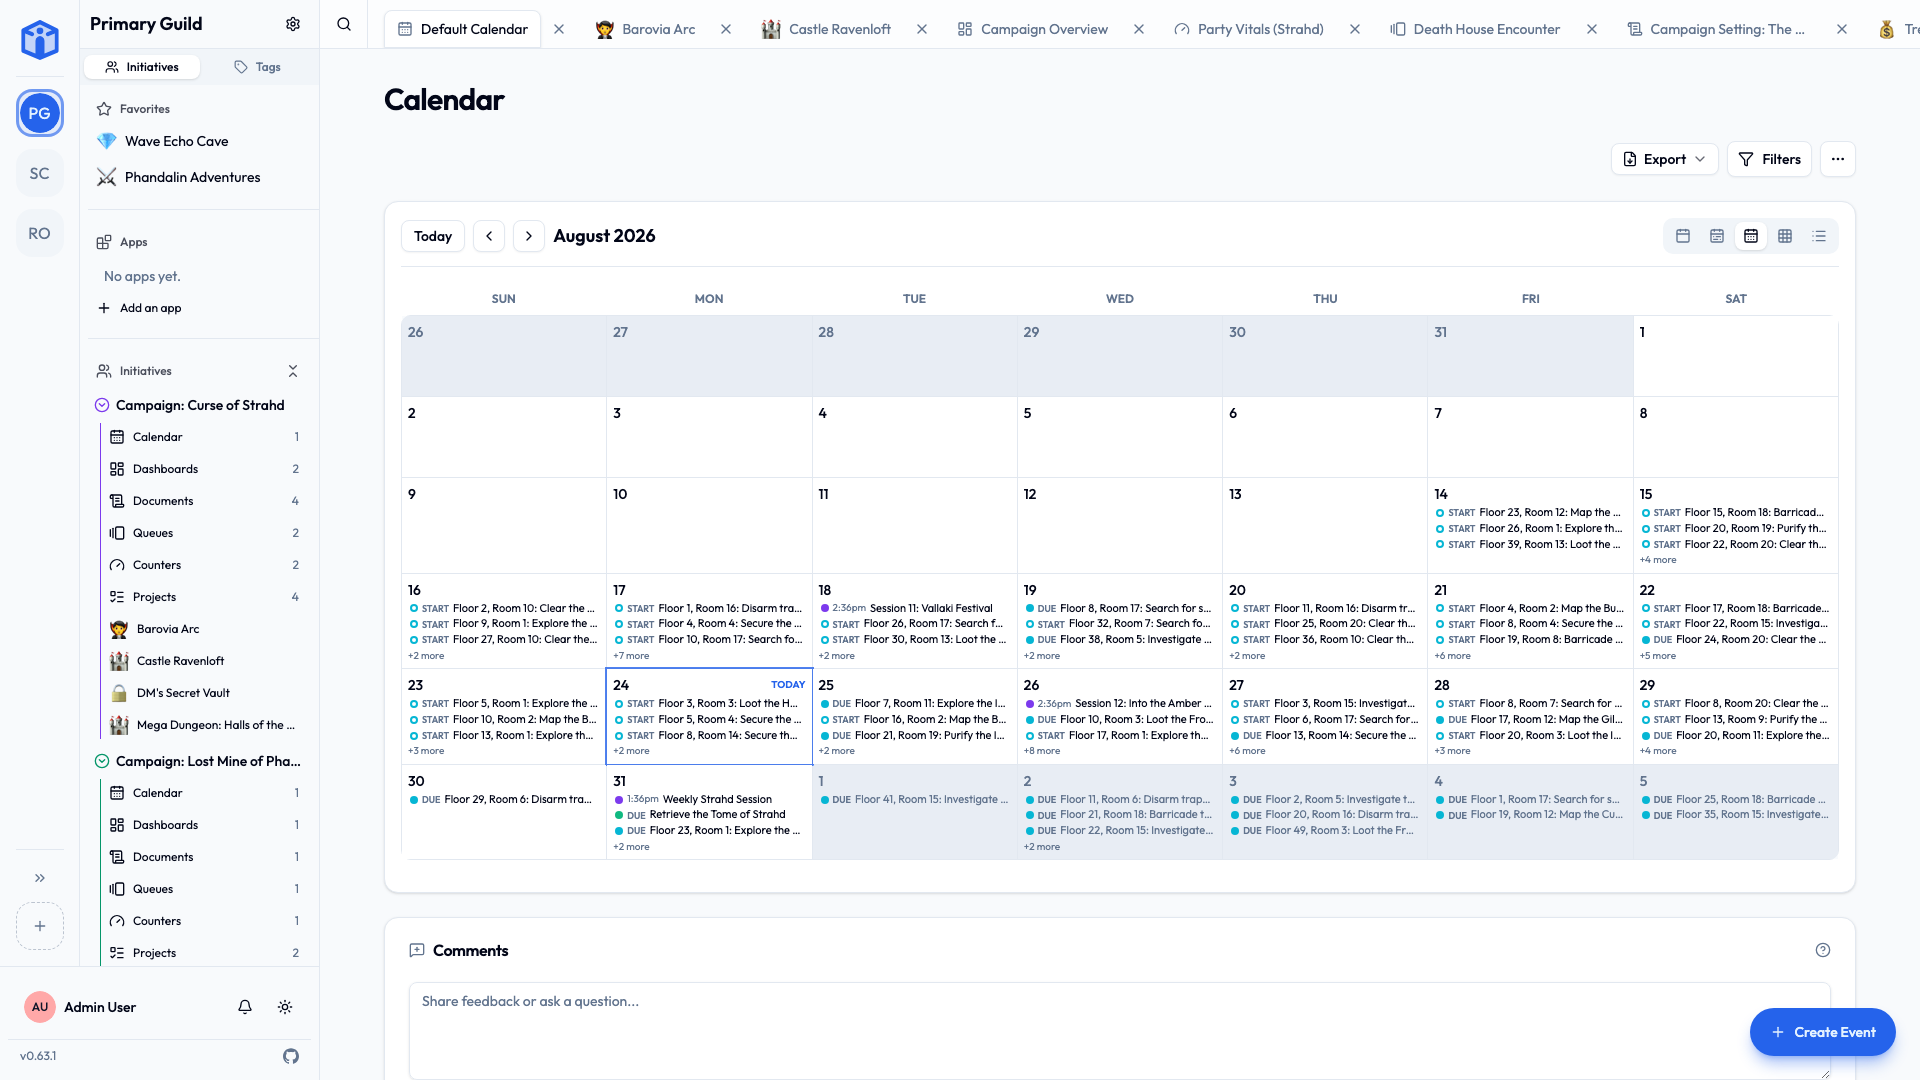
Task: Switch to the Tags sidebar tab
Action: (x=257, y=67)
